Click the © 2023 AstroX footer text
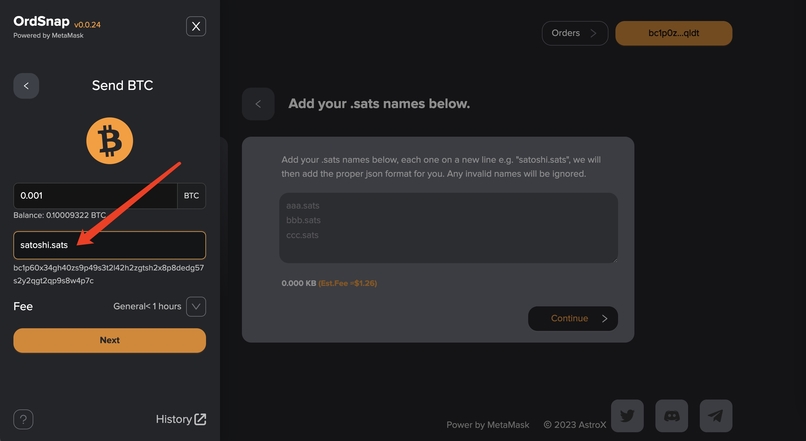Viewport: 806px width, 441px height. point(575,425)
